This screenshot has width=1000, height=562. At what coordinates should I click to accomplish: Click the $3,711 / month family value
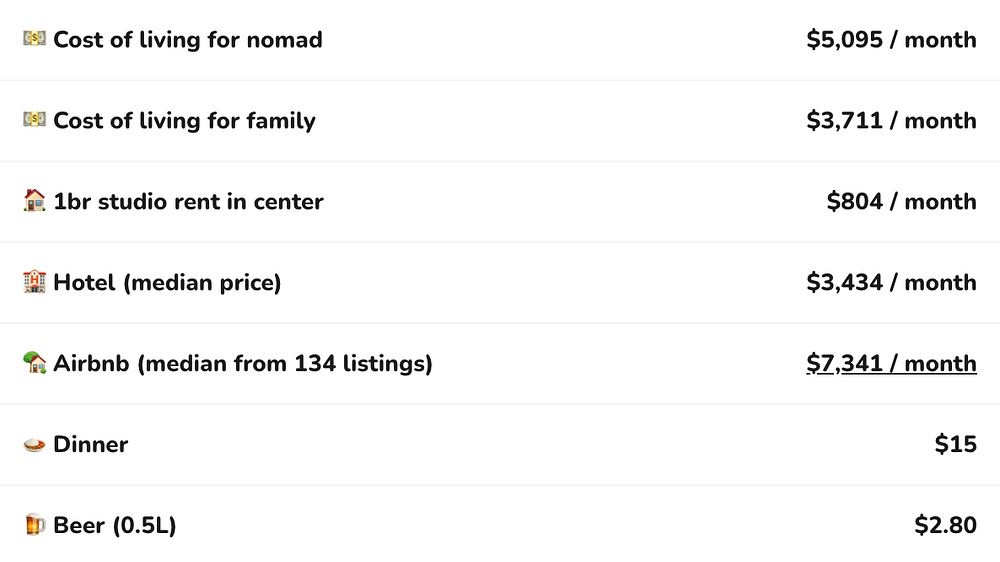click(891, 121)
